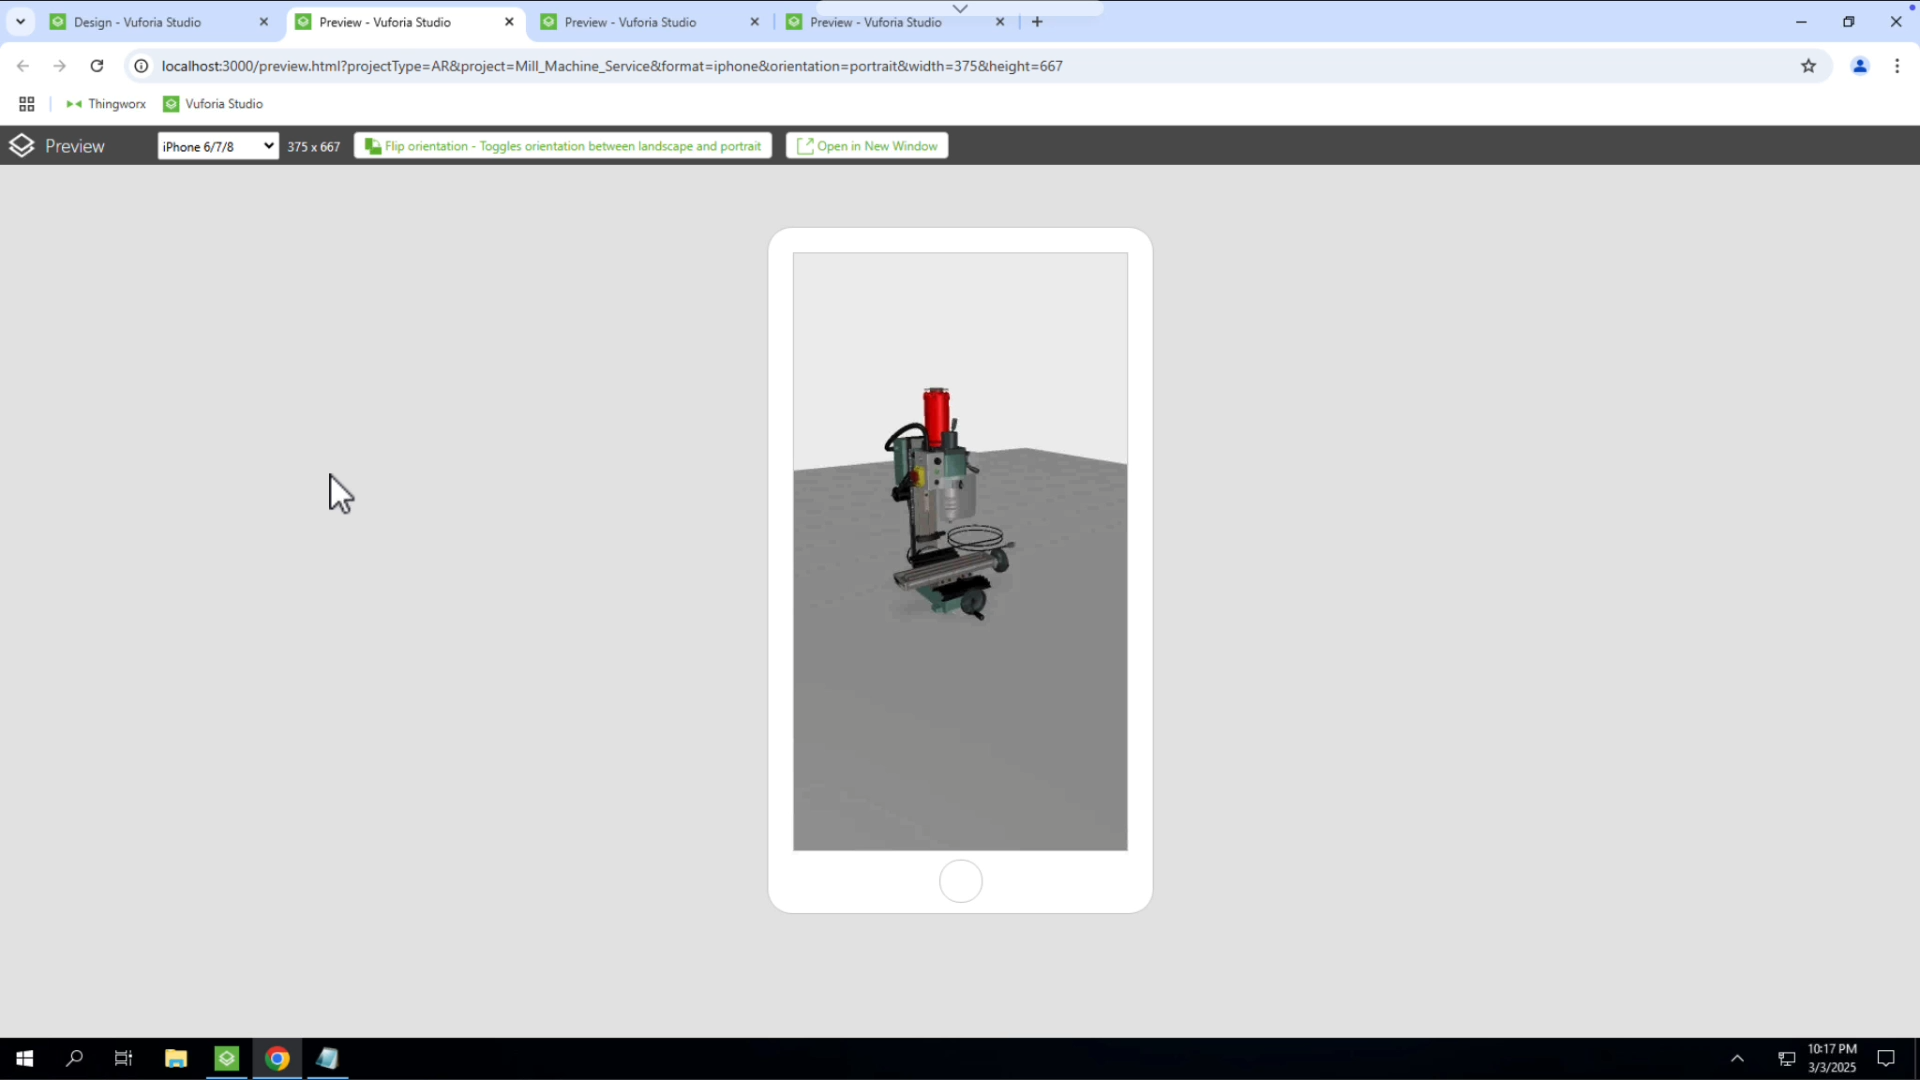Open the Chrome tab search chevron
The image size is (1920, 1080).
pos(20,21)
